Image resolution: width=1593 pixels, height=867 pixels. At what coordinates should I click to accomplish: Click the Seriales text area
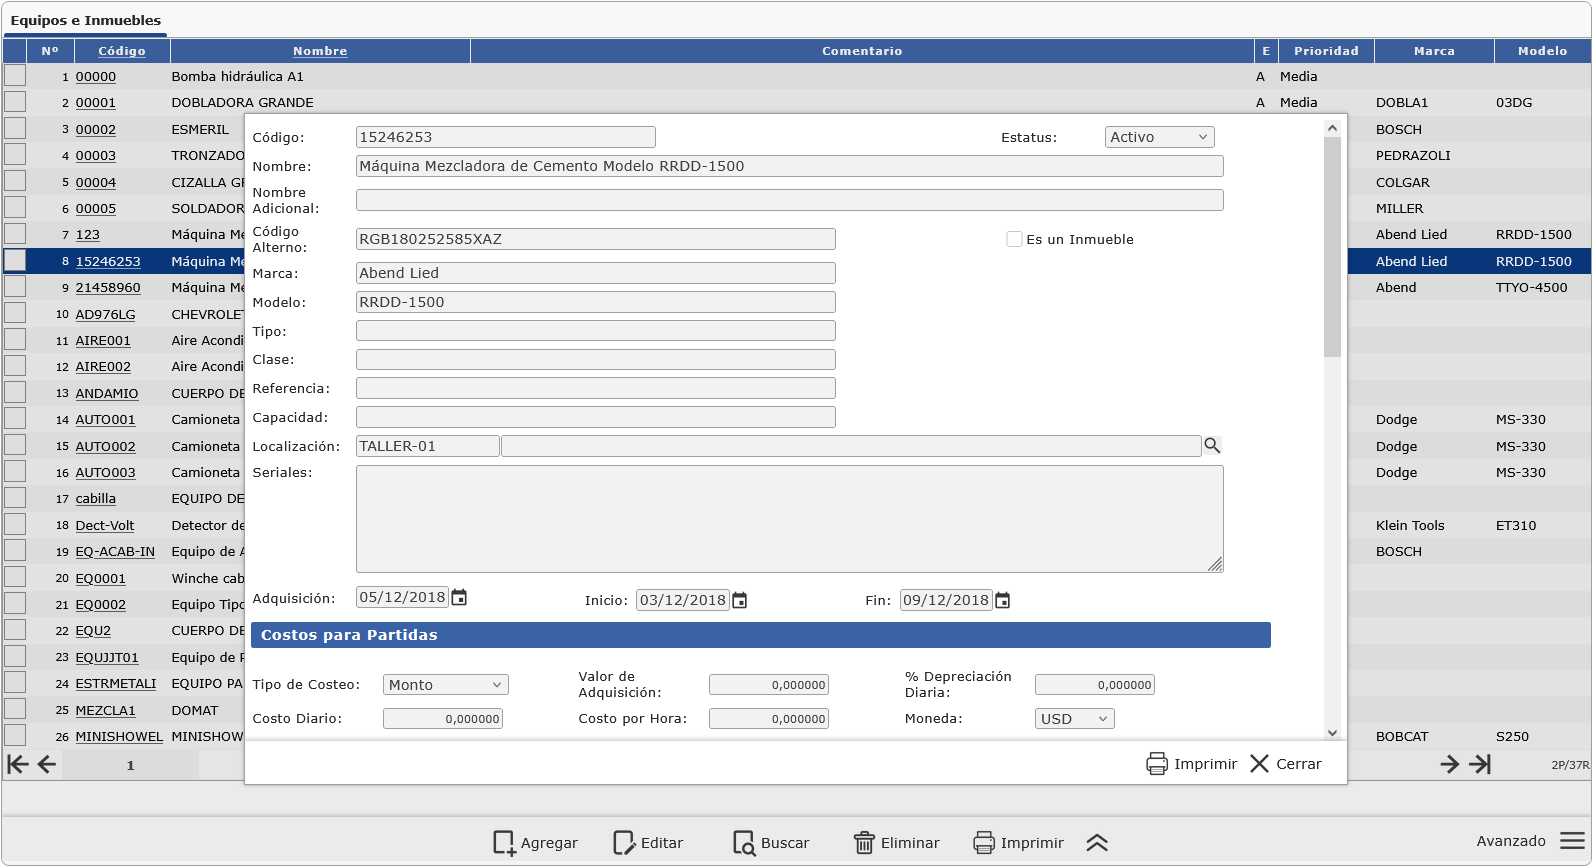[790, 519]
